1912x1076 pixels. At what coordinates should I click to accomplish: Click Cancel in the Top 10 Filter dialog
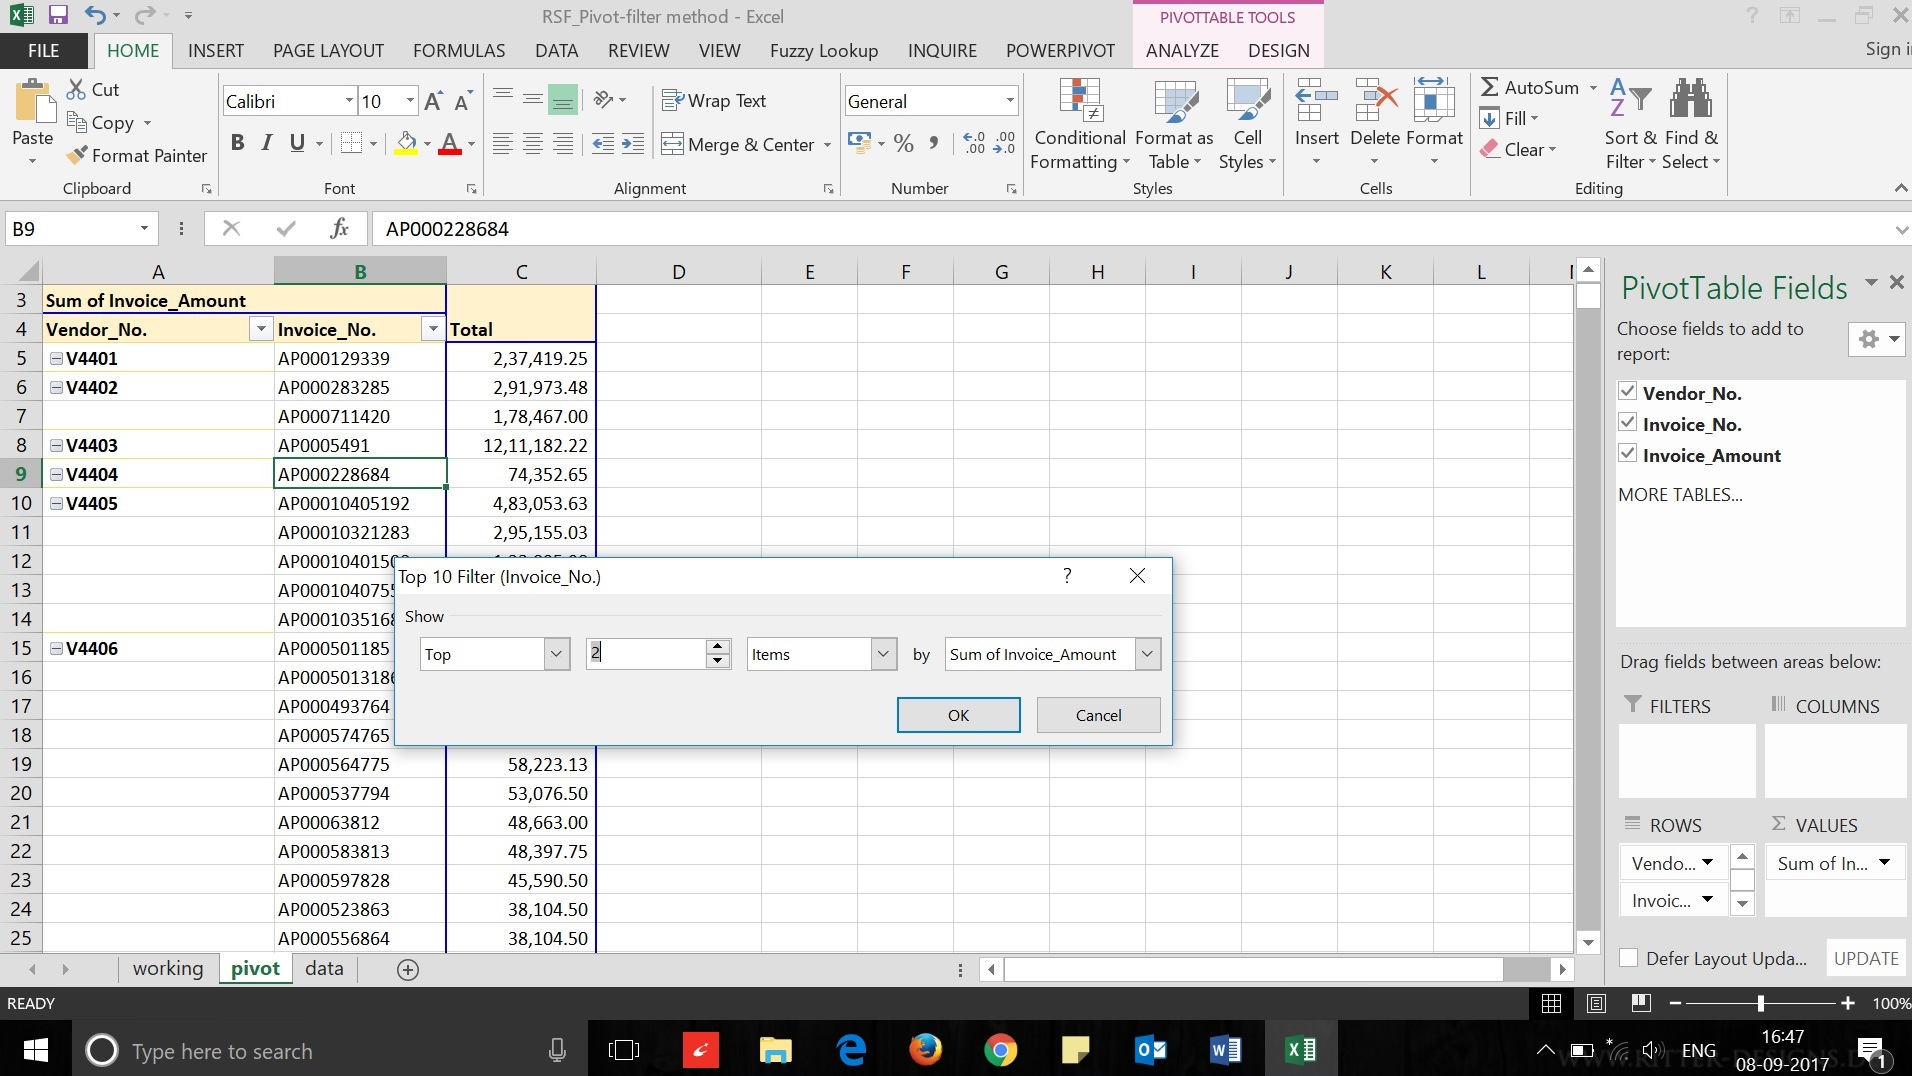1098,715
